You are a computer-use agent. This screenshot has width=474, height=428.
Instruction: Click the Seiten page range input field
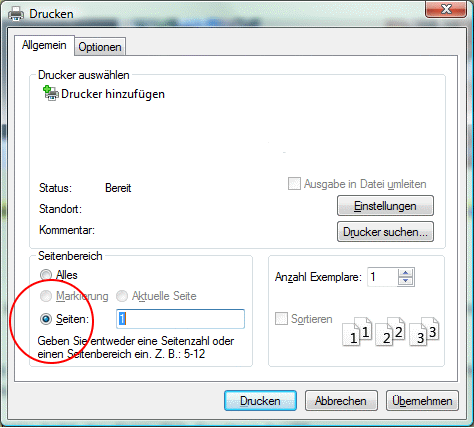click(180, 319)
